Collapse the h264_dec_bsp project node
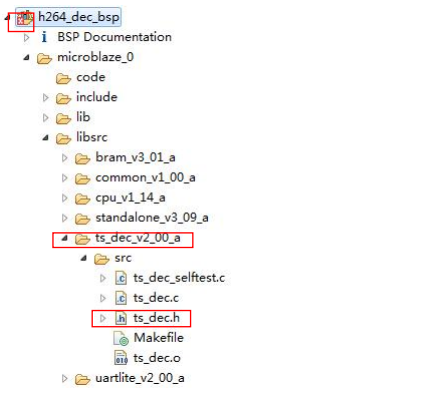 point(7,17)
